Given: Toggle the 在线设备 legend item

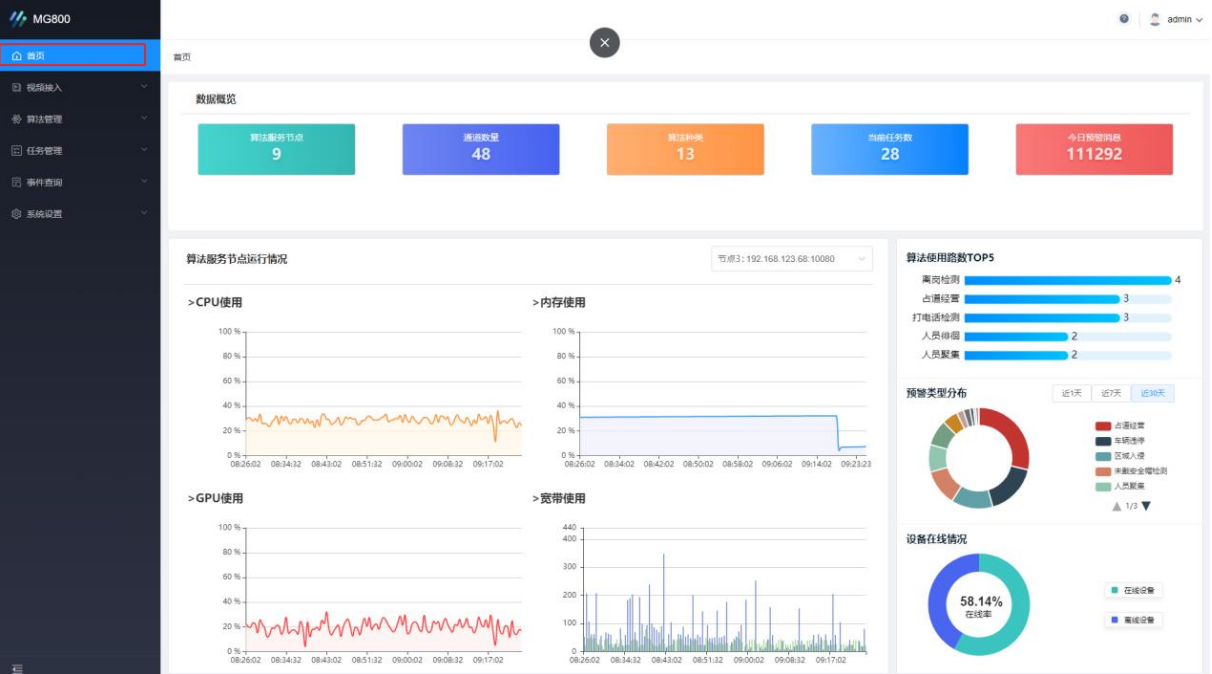Looking at the screenshot, I should 1134,591.
